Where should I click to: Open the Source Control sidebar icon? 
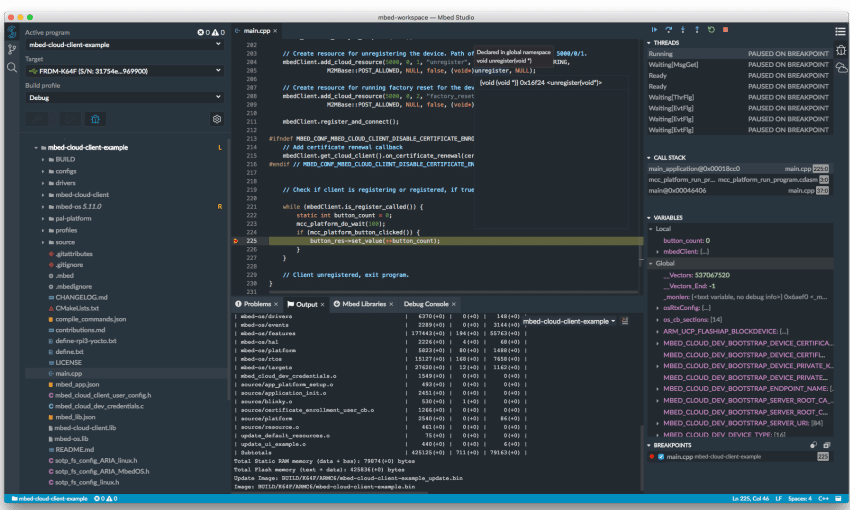click(x=12, y=49)
